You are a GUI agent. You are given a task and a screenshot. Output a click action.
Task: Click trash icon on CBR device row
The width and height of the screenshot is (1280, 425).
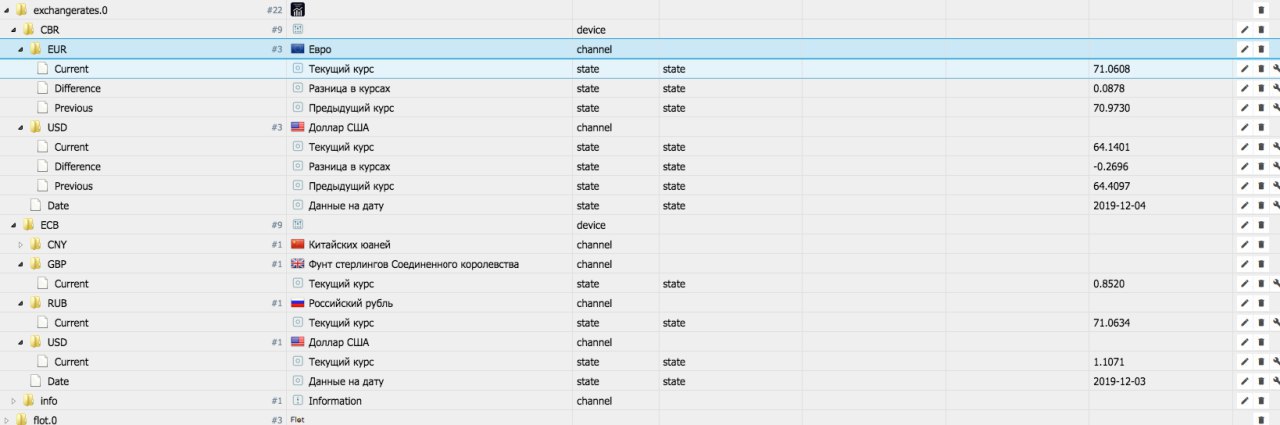[x=1261, y=30]
